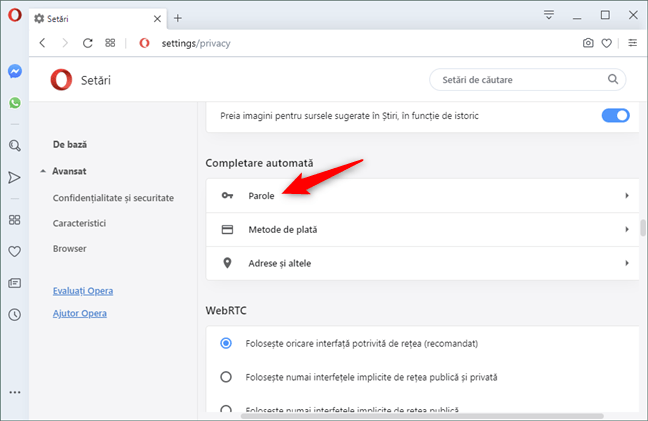Image resolution: width=648 pixels, height=421 pixels.
Task: Open sidebar setup three-dots menu
Action: pyautogui.click(x=14, y=392)
